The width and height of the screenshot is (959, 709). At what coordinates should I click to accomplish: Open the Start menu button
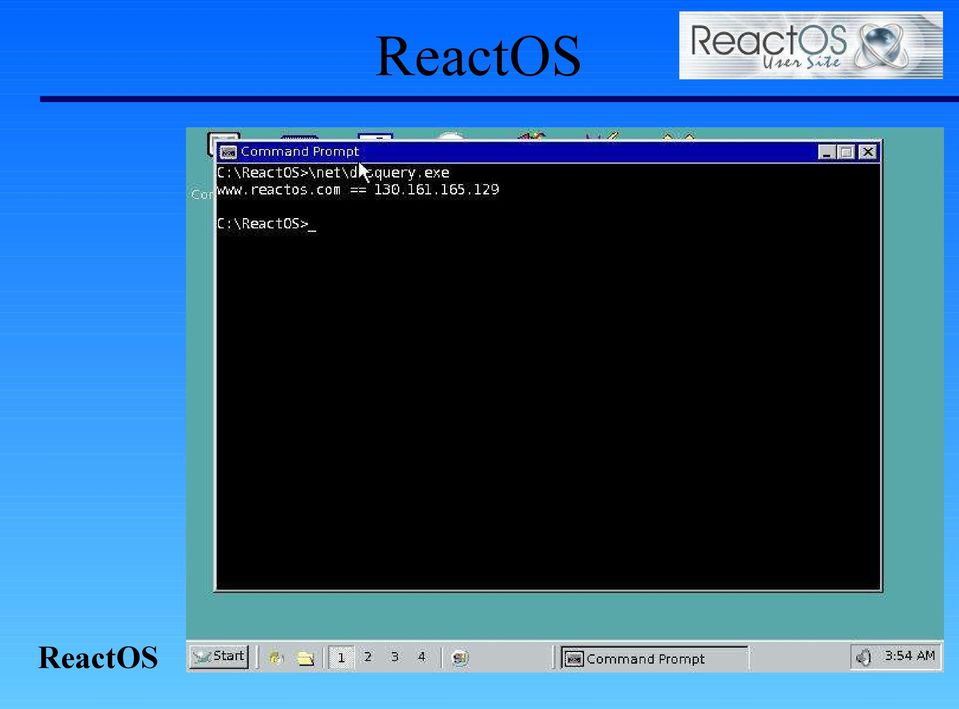coord(219,657)
